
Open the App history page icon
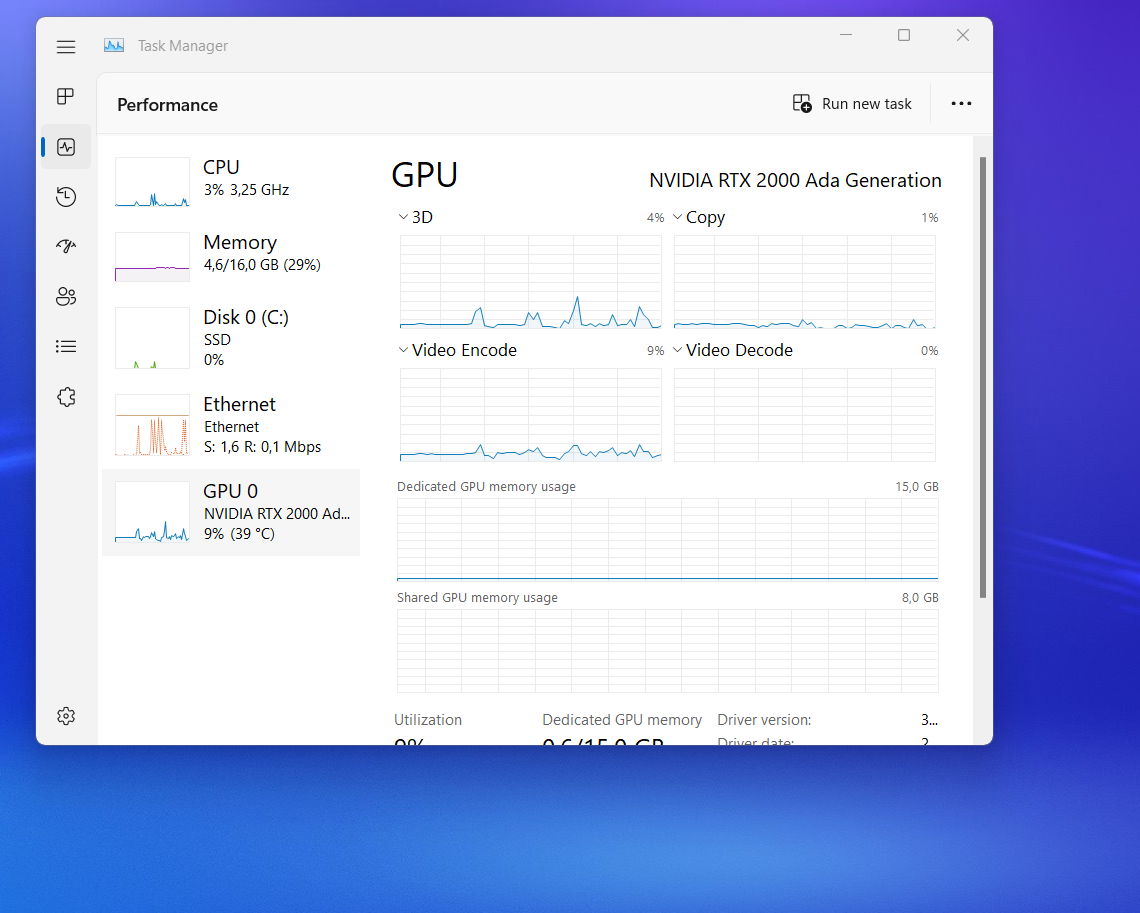coord(66,197)
